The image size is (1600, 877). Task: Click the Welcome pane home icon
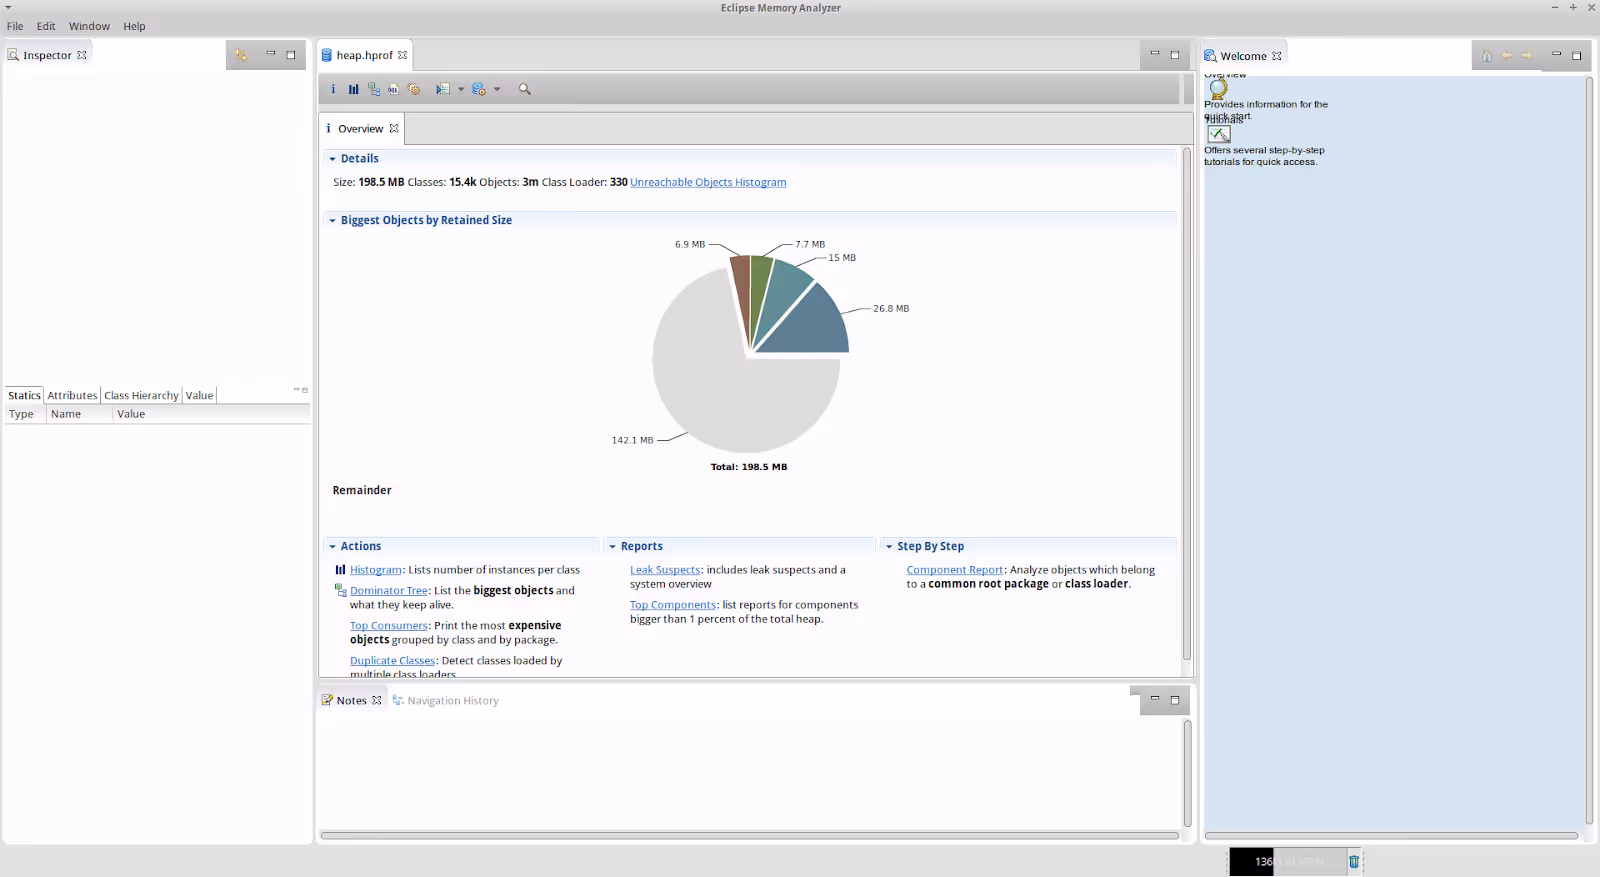pyautogui.click(x=1487, y=56)
